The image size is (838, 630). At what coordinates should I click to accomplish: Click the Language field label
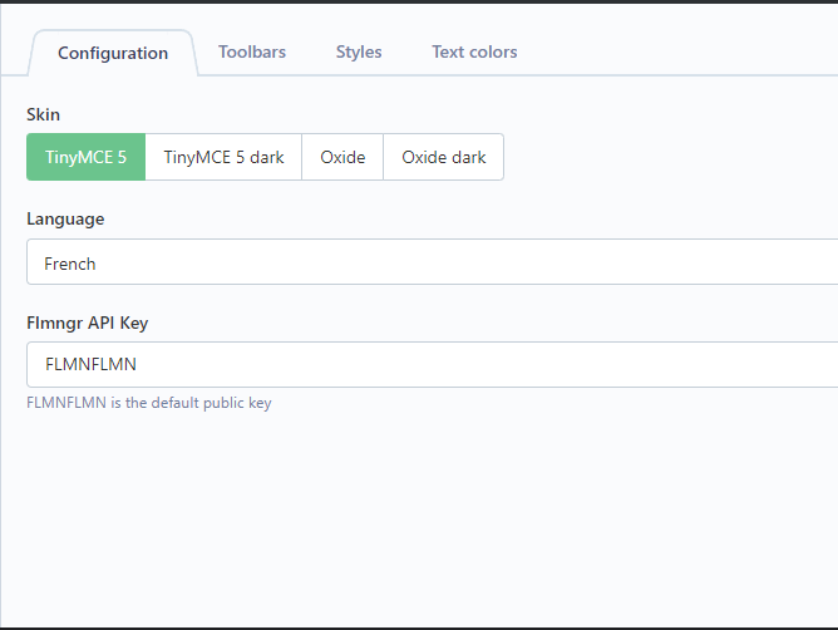(66, 219)
